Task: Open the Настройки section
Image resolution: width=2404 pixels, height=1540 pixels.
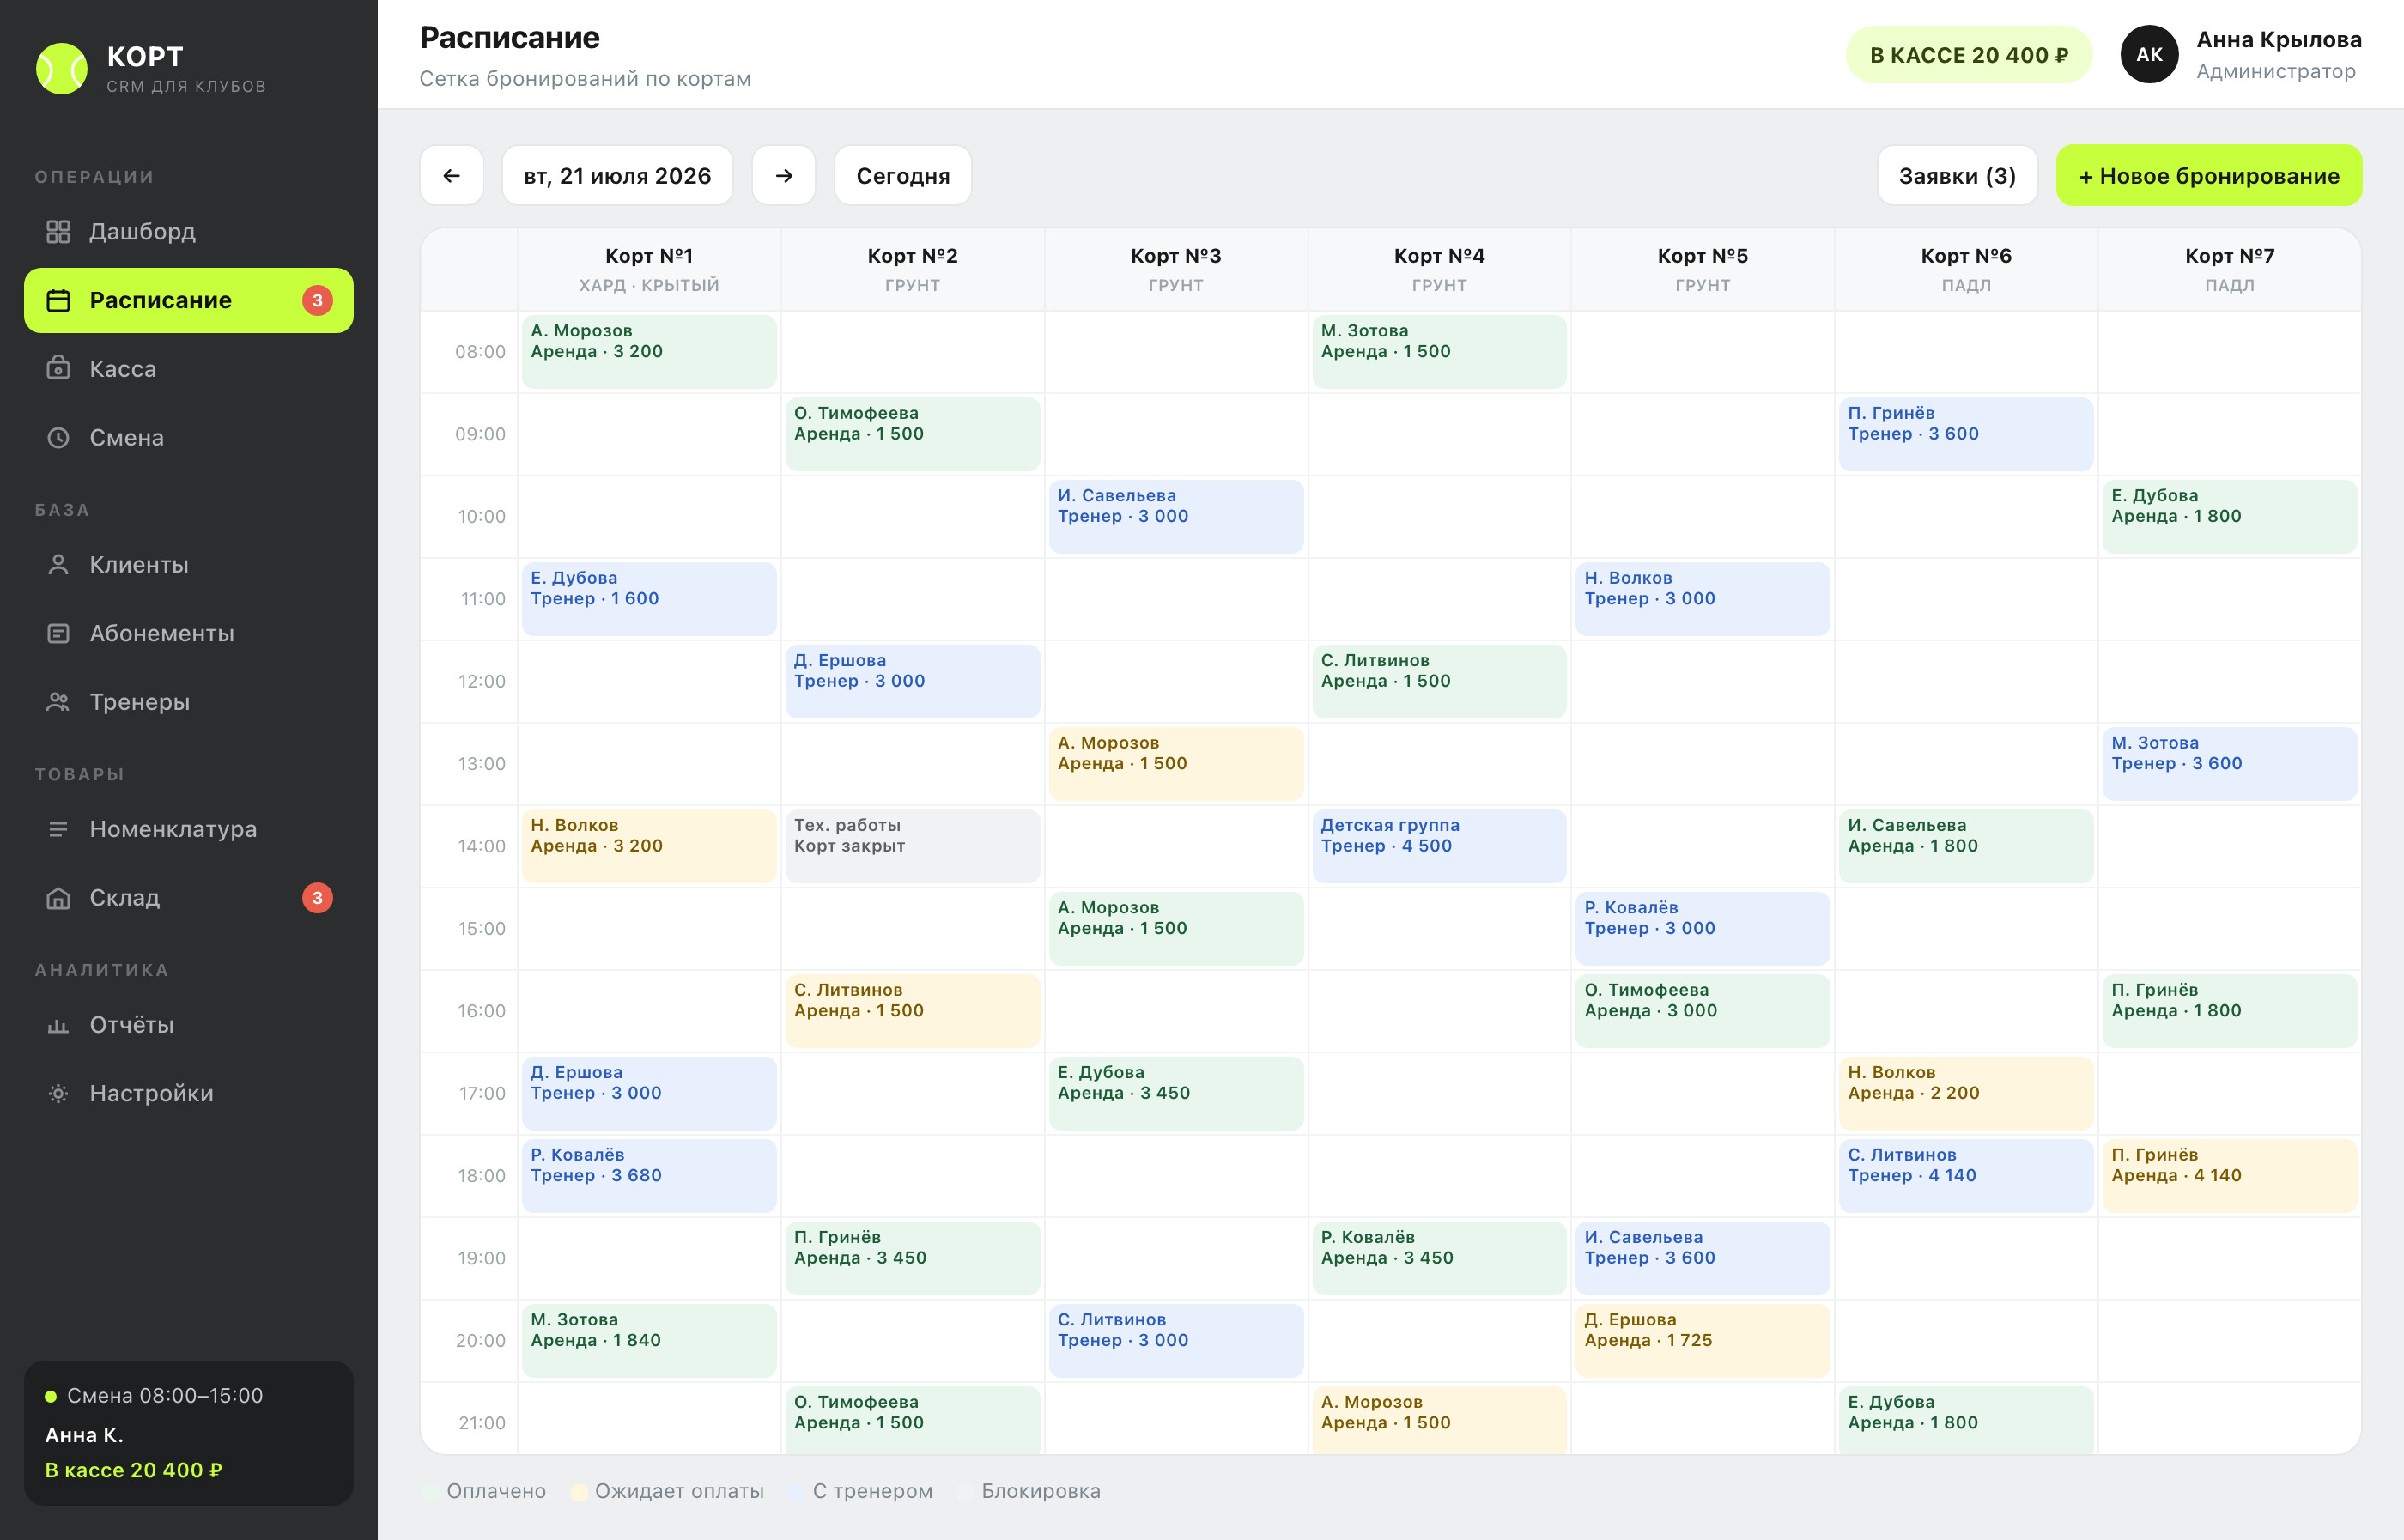Action: 189,1094
